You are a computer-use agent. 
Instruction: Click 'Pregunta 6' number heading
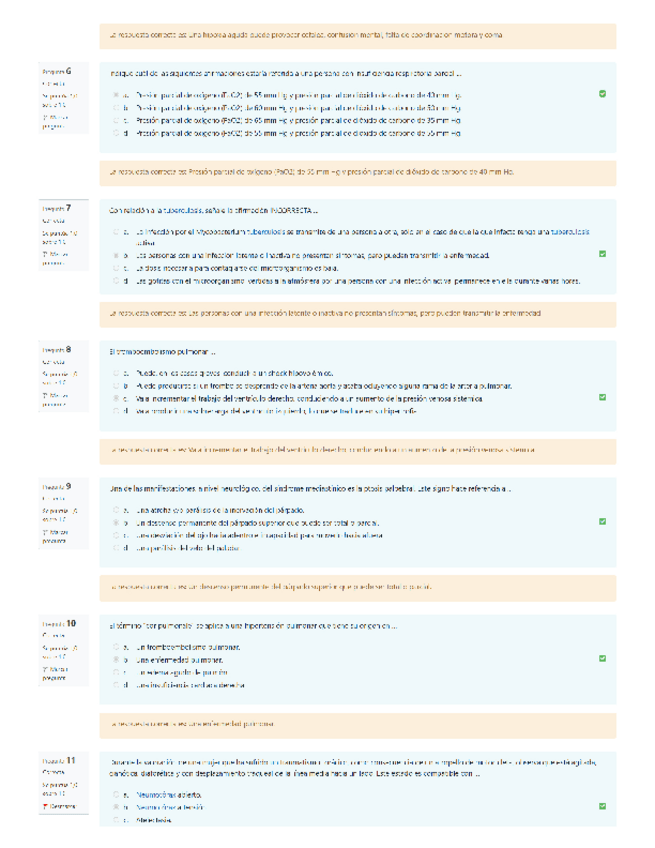click(x=57, y=71)
